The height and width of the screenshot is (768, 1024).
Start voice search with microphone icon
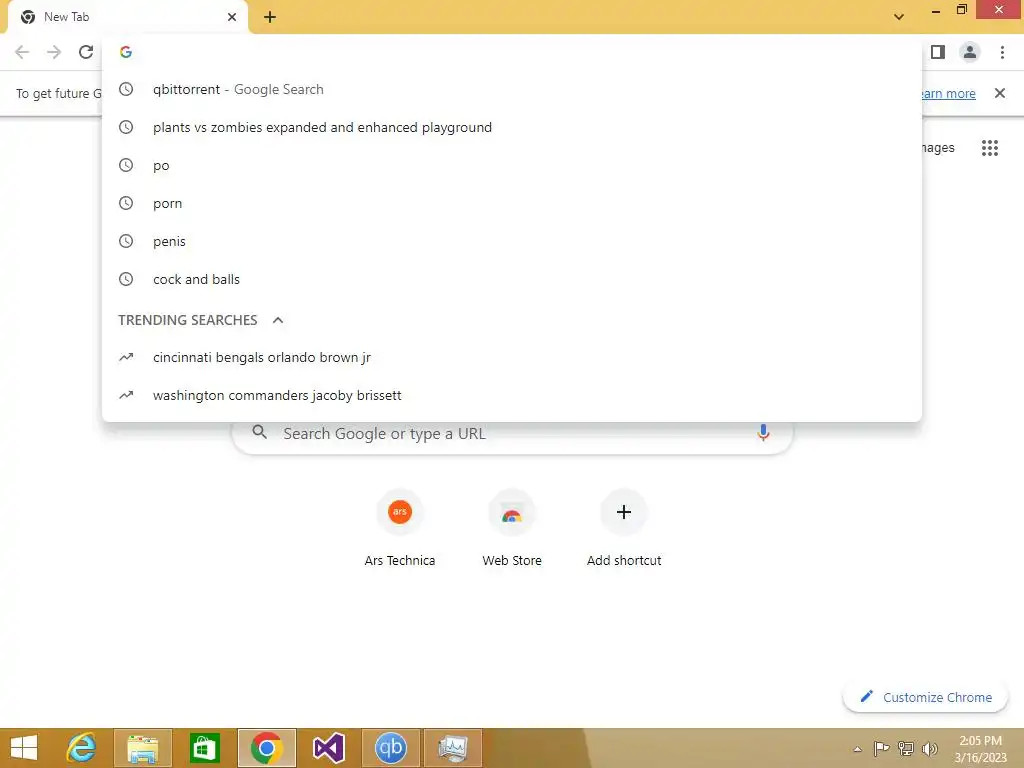coord(763,433)
